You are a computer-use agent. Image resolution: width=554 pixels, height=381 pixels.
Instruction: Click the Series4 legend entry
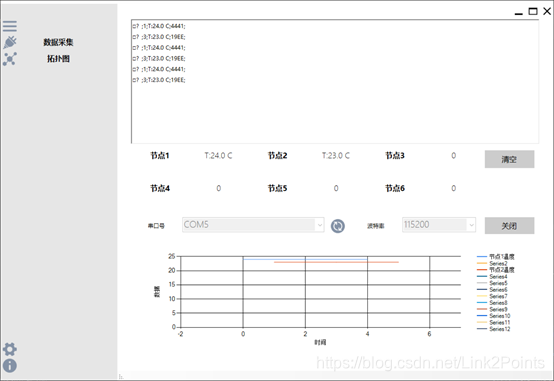coord(492,276)
